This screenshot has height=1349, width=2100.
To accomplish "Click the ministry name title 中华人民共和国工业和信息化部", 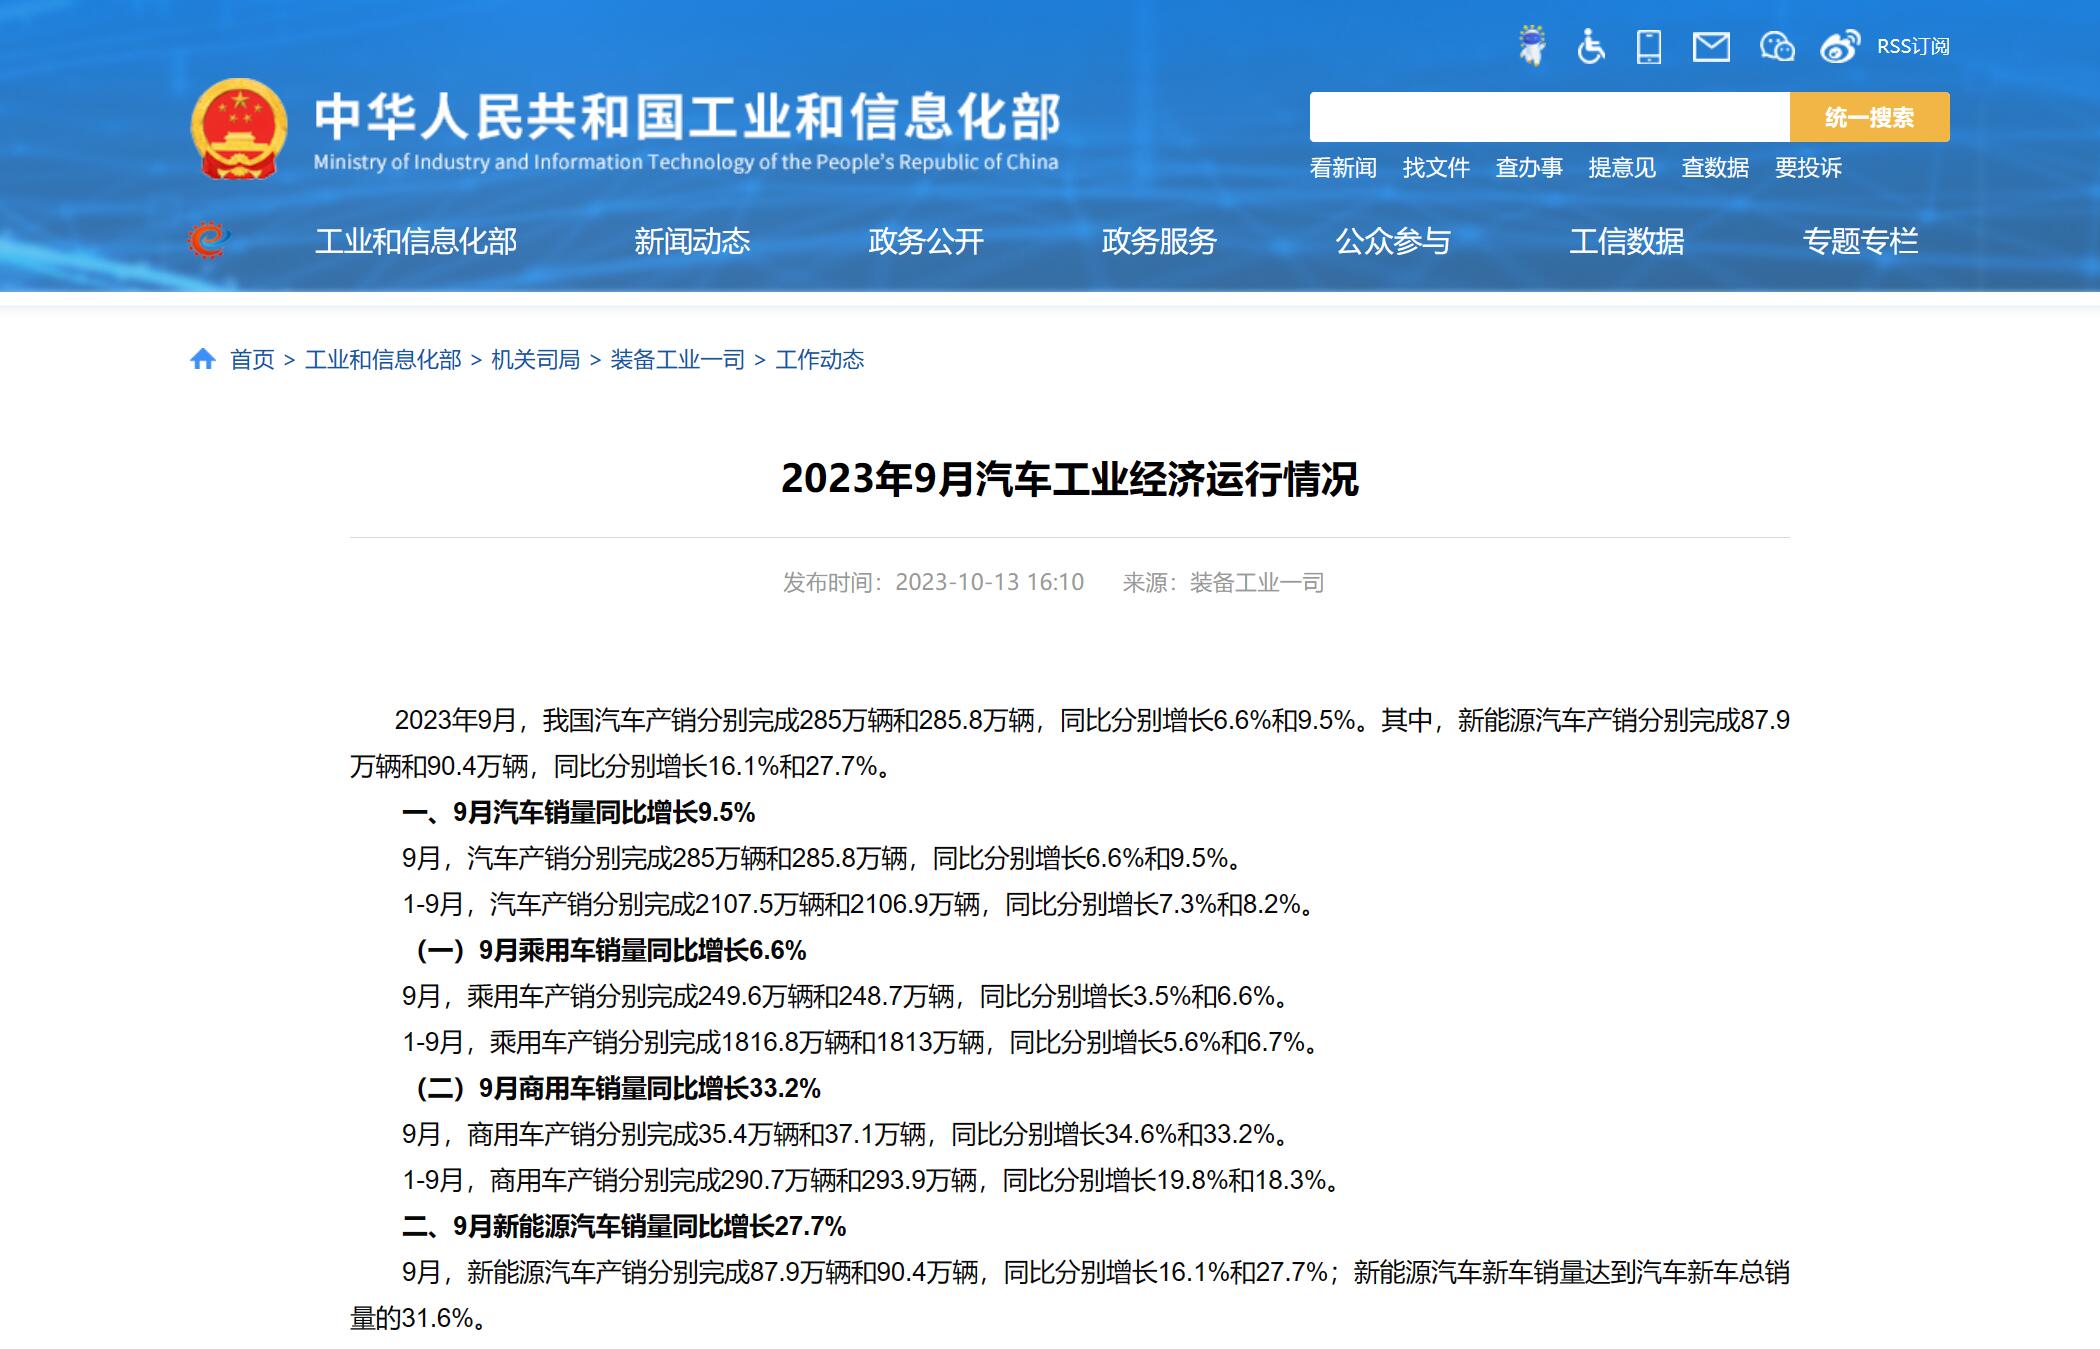I will point(687,117).
